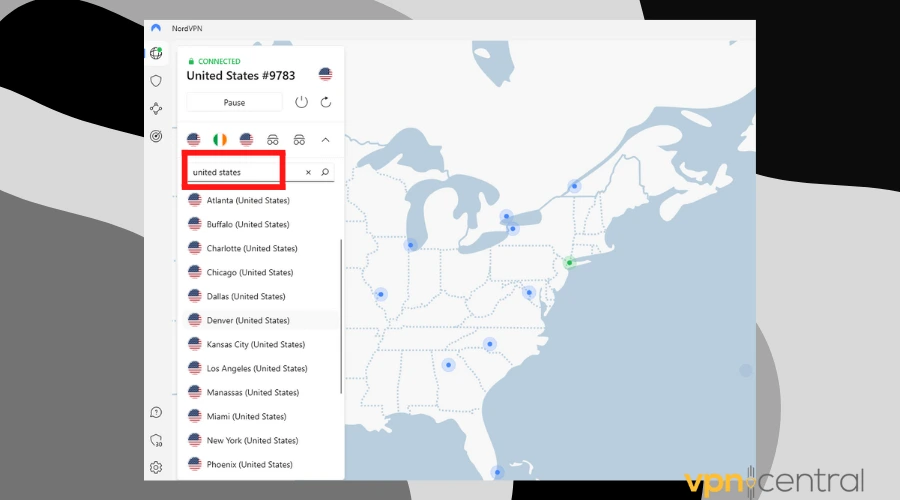Select second obfuscated server icon

coord(299,139)
